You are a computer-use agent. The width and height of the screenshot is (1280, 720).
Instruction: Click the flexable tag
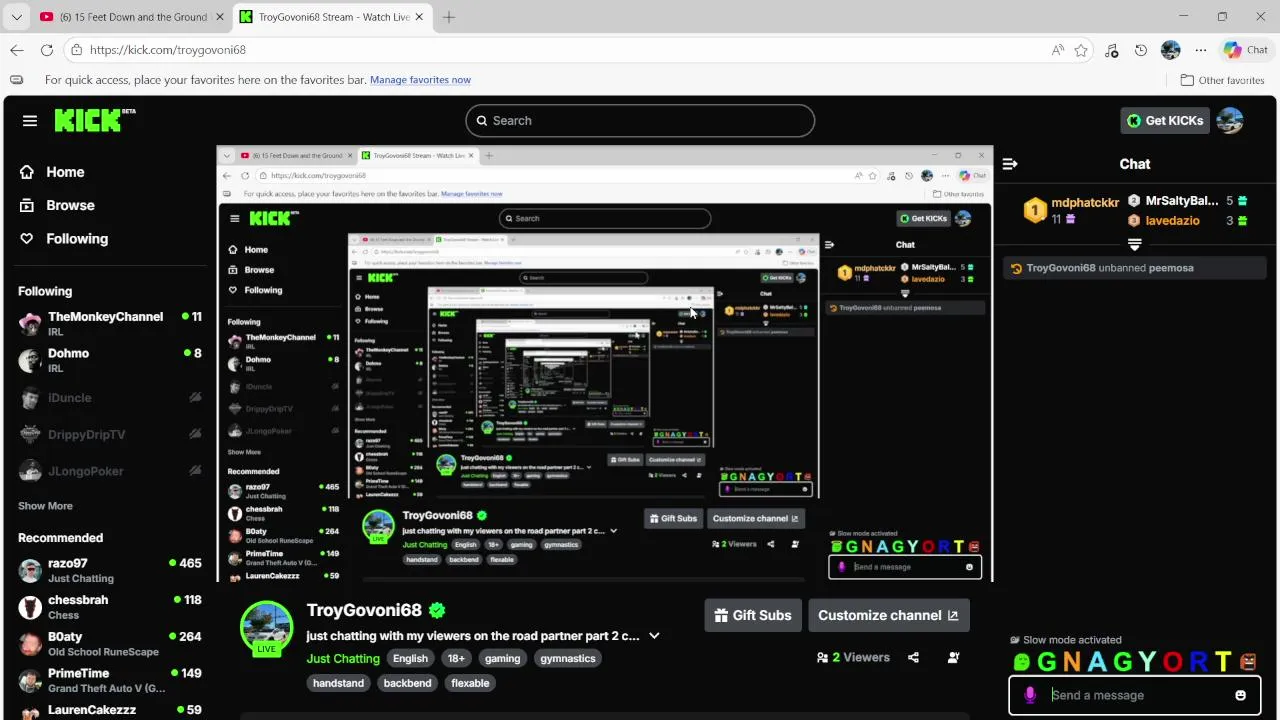click(470, 683)
